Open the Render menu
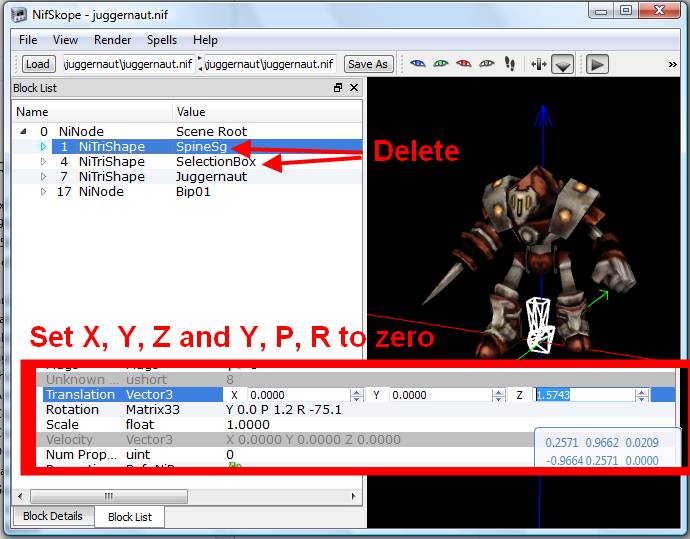This screenshot has width=690, height=539. click(x=113, y=40)
